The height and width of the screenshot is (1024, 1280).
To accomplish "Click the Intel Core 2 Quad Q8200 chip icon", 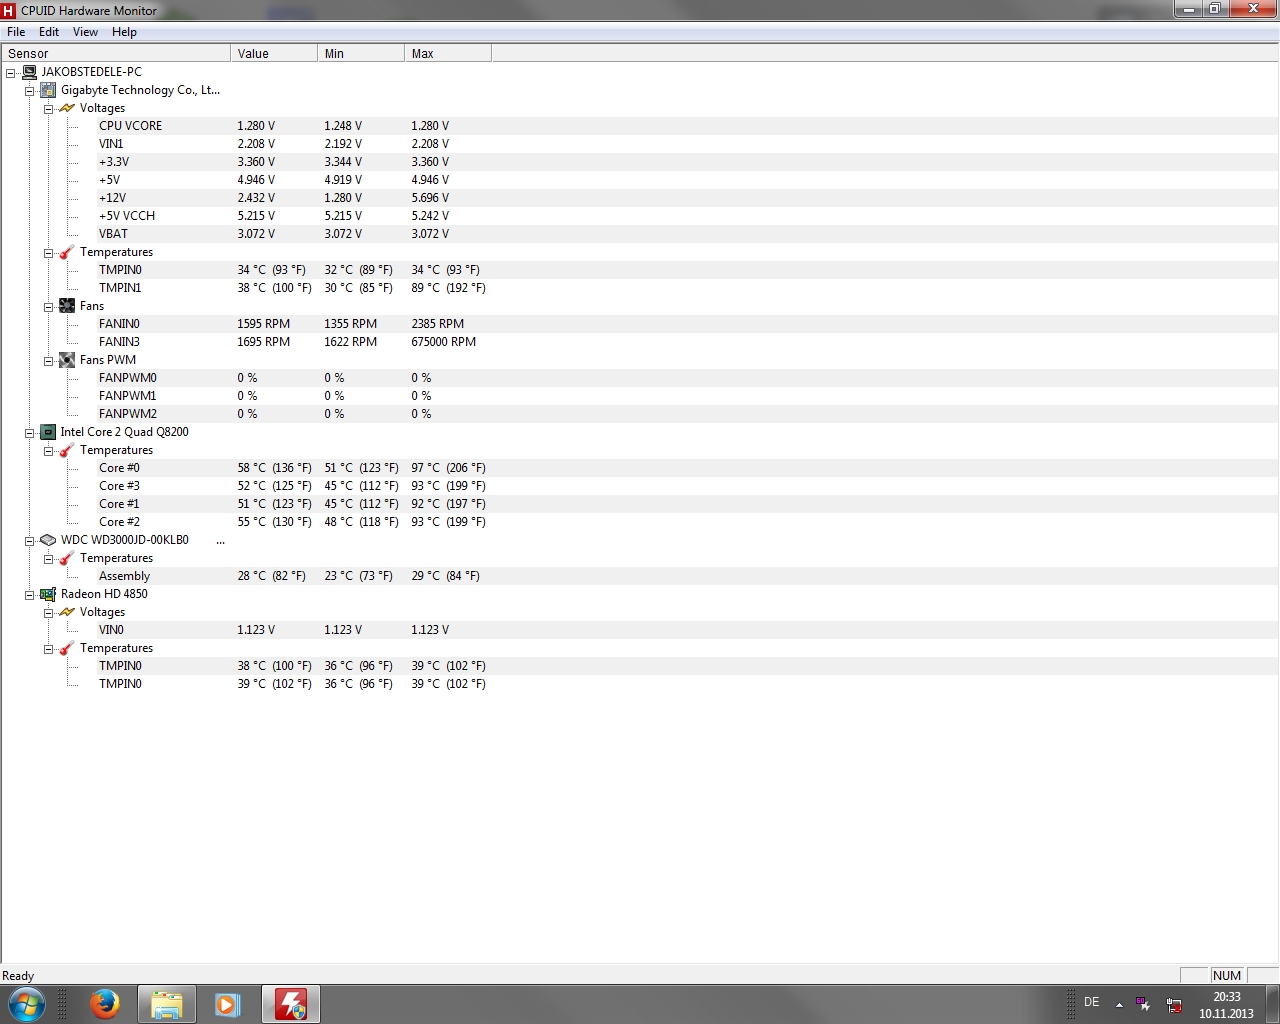I will (x=48, y=432).
